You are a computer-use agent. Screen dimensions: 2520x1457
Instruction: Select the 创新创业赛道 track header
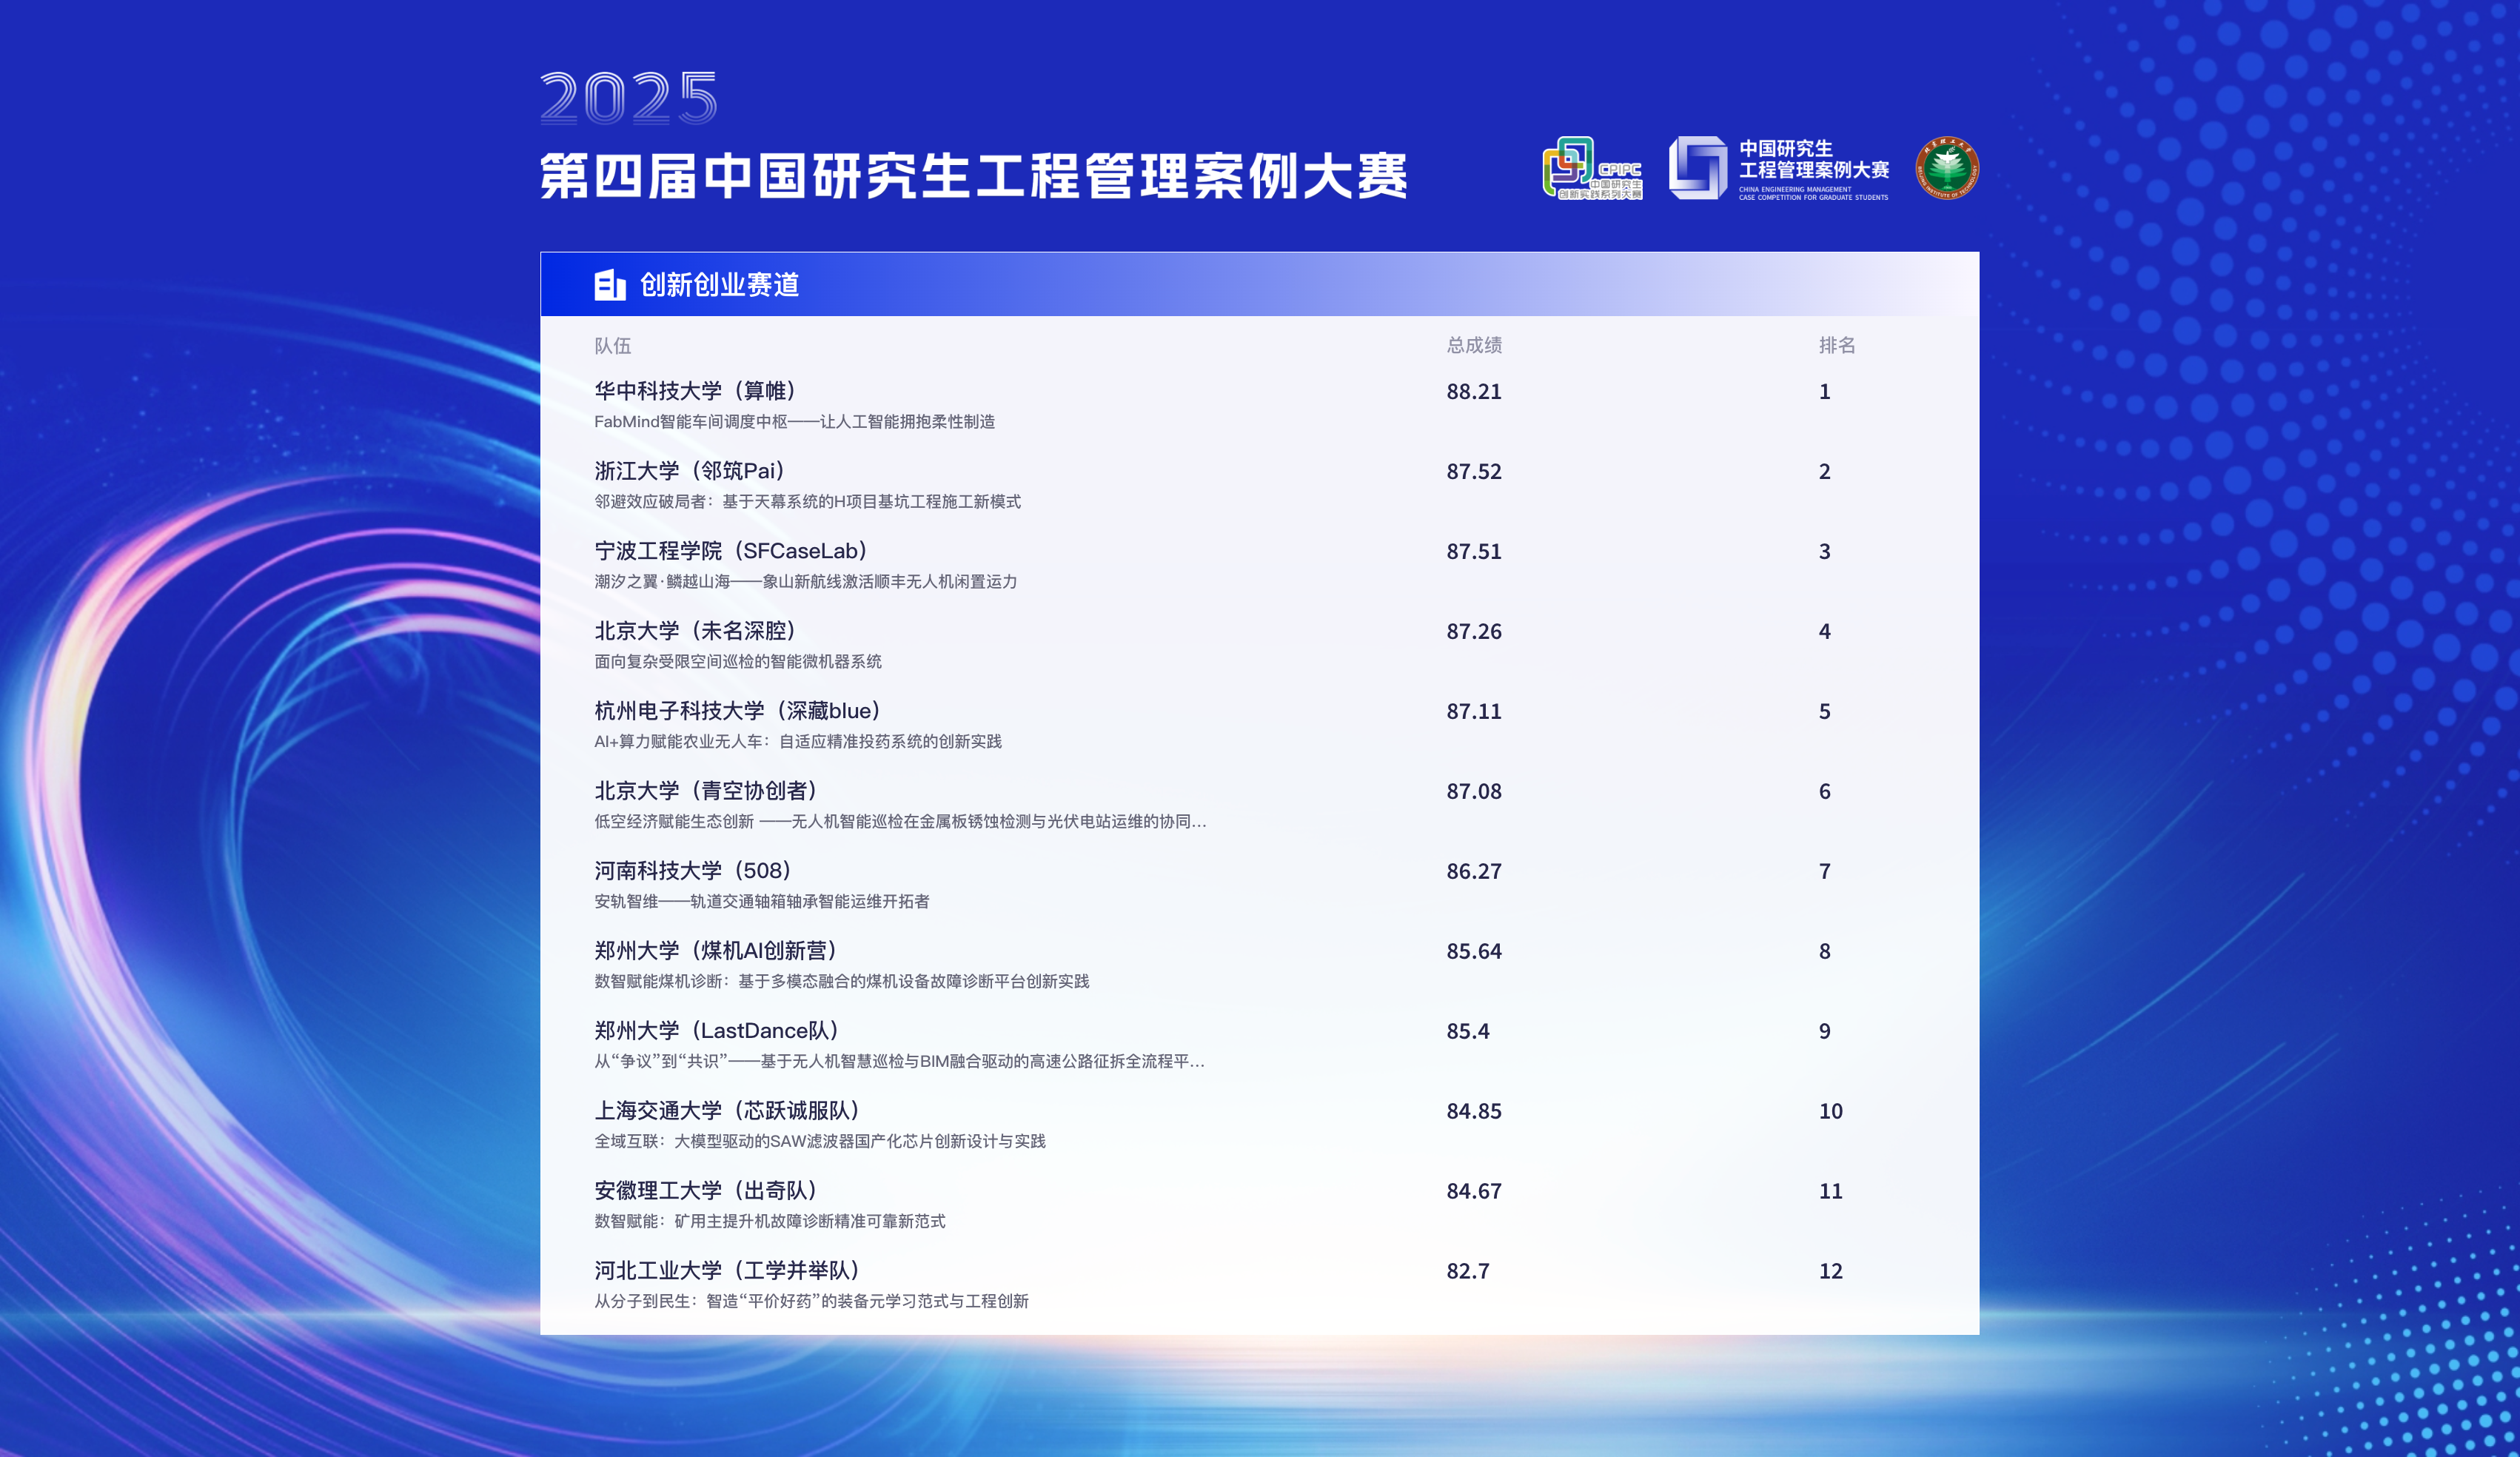pos(719,285)
